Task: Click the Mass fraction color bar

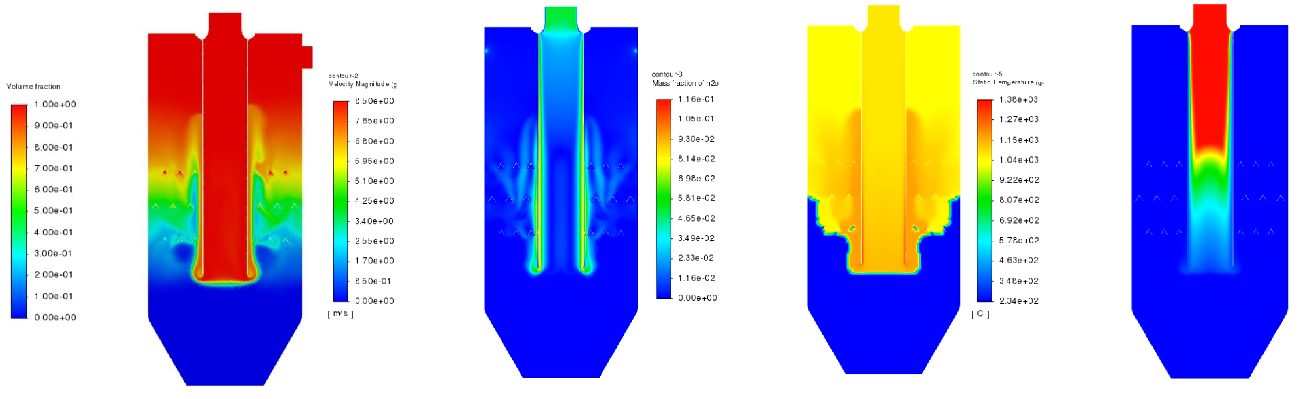Action: [664, 199]
